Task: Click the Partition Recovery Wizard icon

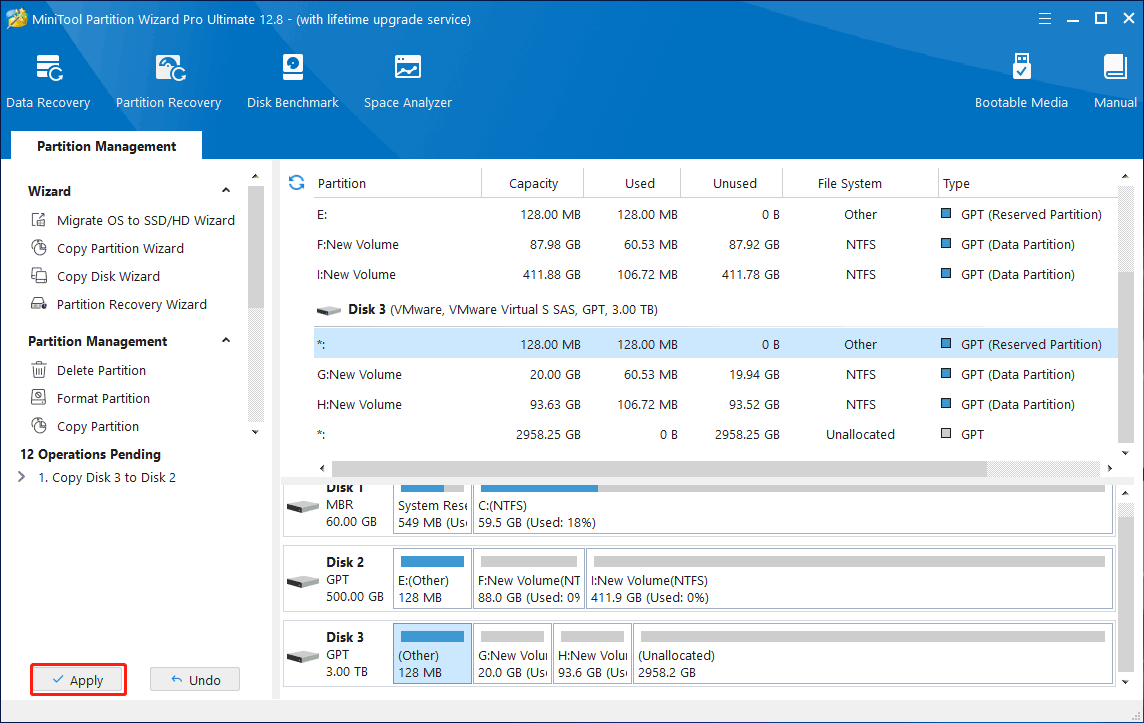Action: click(39, 303)
